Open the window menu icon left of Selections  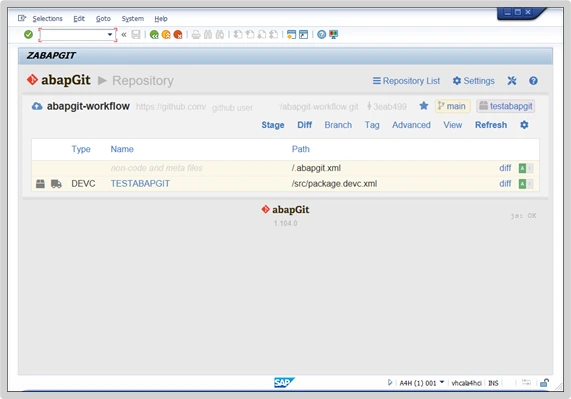coord(22,18)
